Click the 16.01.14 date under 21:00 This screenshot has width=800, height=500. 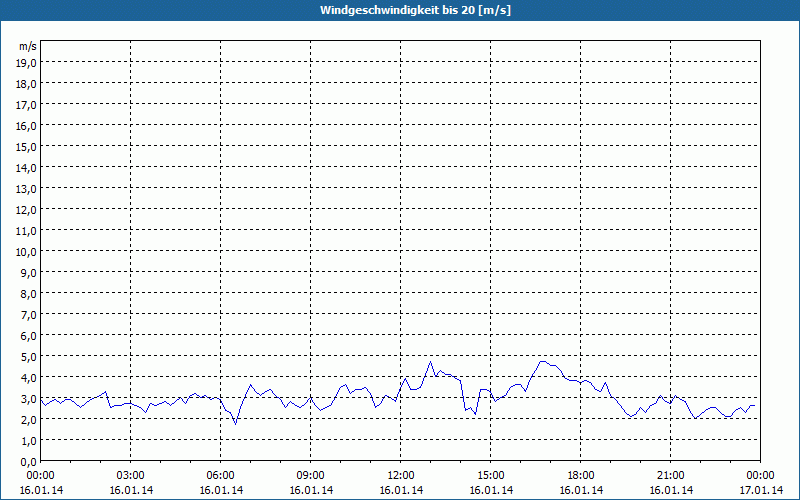pyautogui.click(x=671, y=490)
